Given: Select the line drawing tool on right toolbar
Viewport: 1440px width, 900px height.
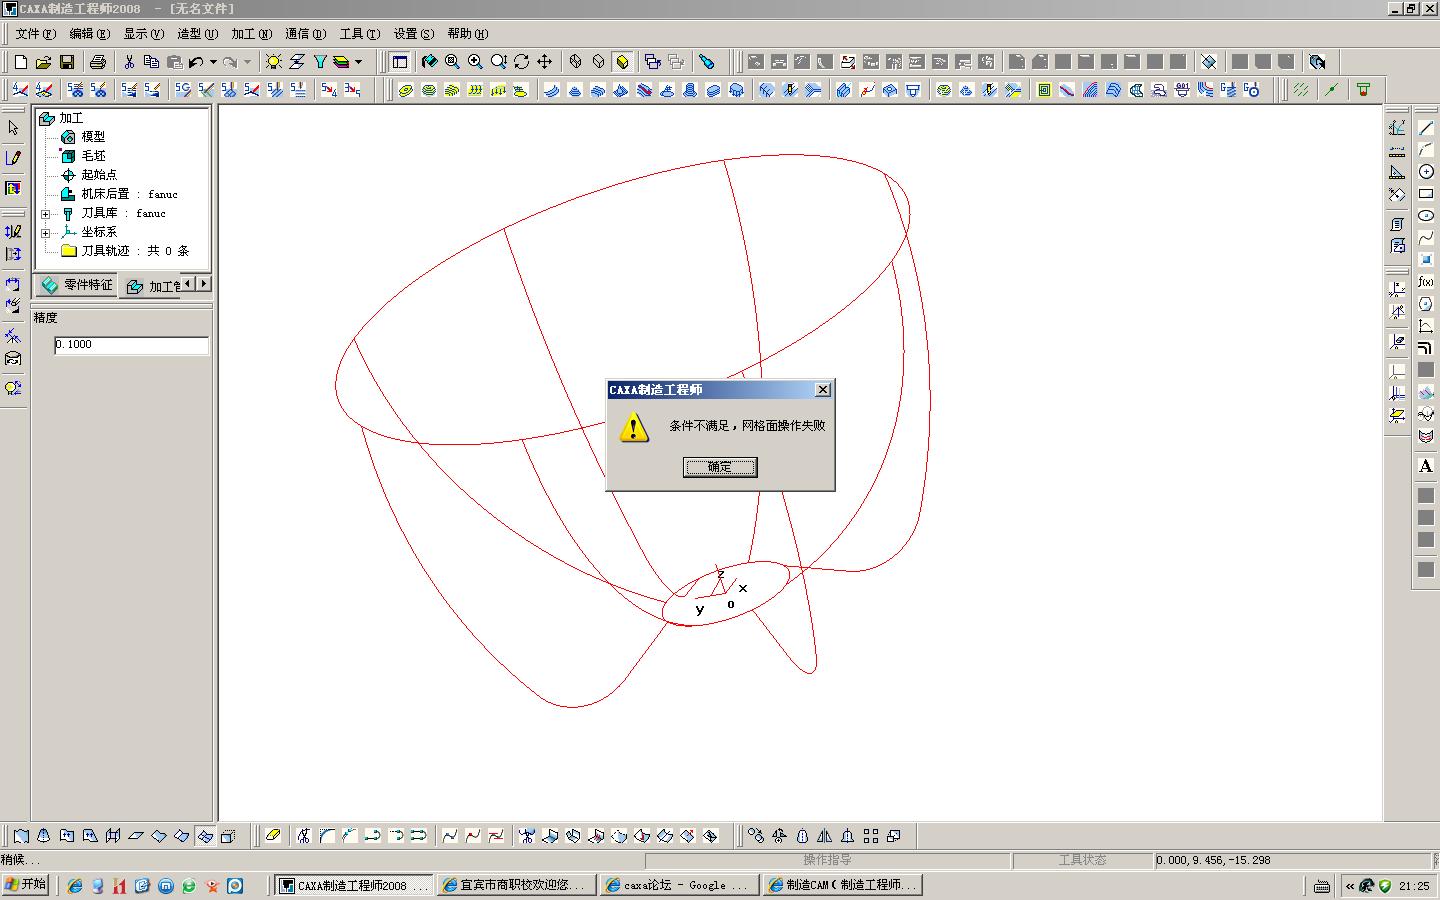Looking at the screenshot, I should pyautogui.click(x=1426, y=128).
